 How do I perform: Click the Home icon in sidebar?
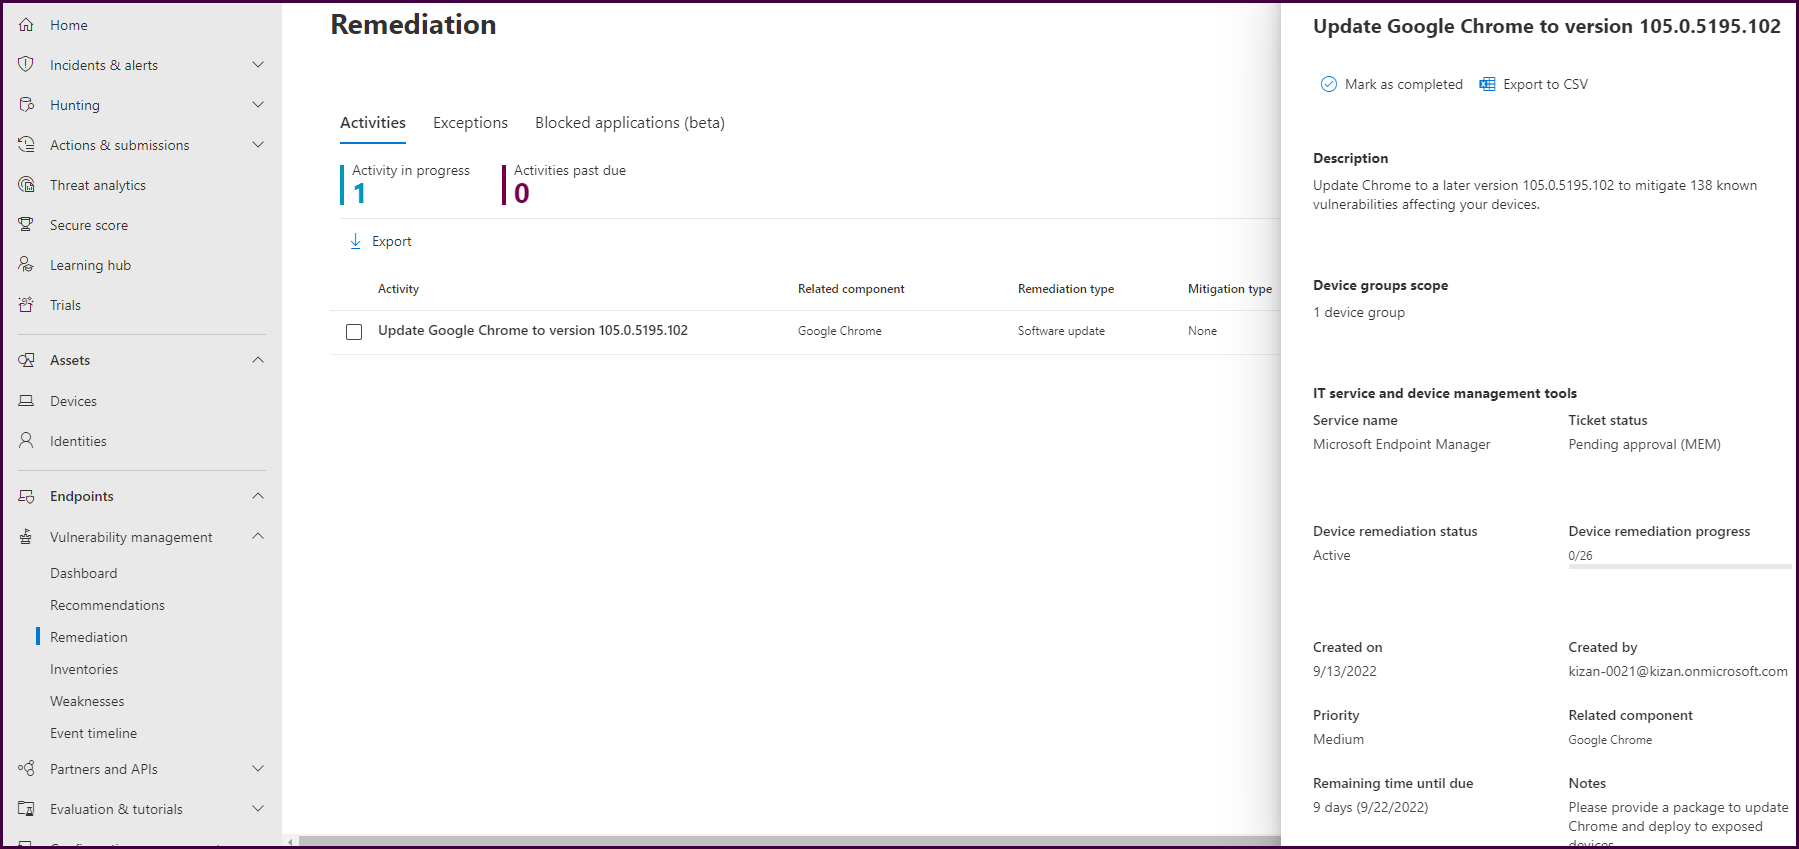pos(26,25)
